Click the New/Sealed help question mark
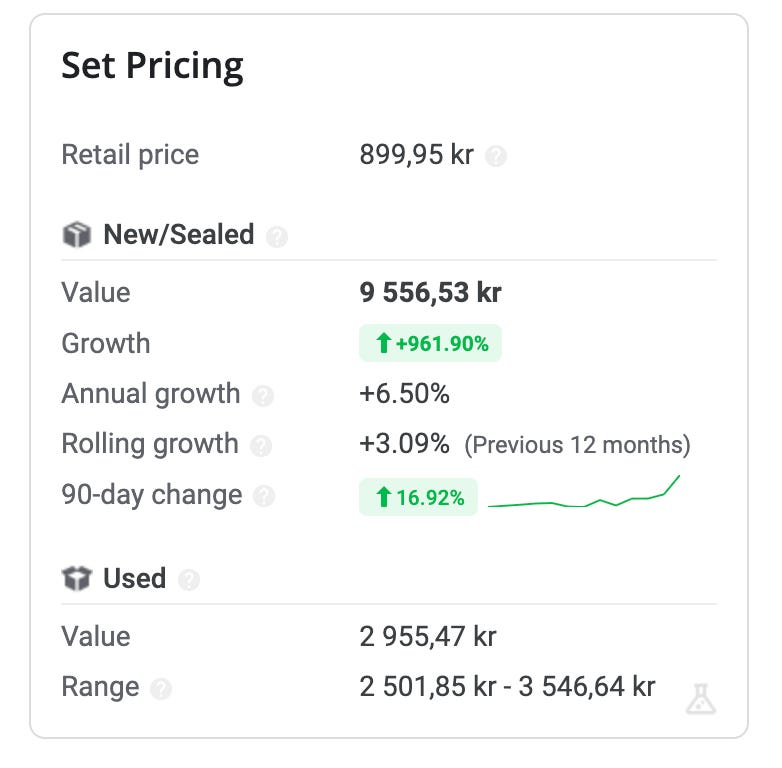The height and width of the screenshot is (768, 782). click(x=277, y=236)
